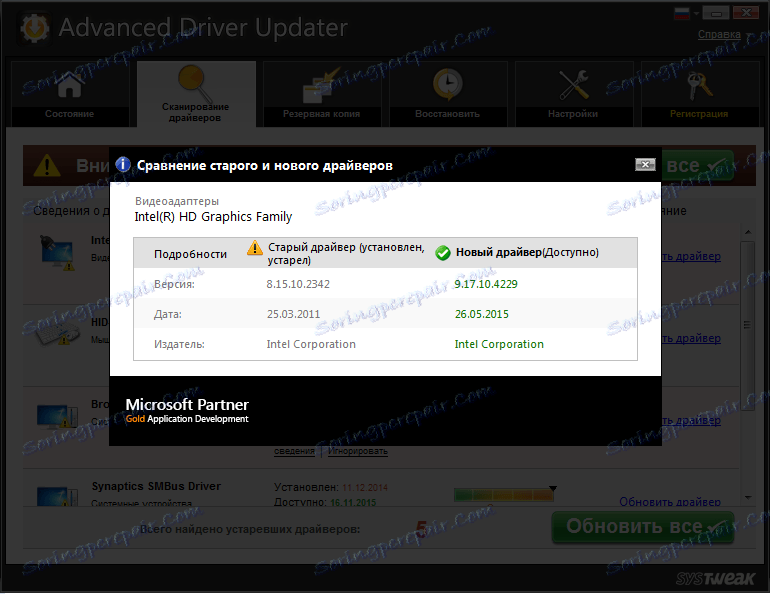Click the Synaptics SMBus Driver row name

(156, 486)
